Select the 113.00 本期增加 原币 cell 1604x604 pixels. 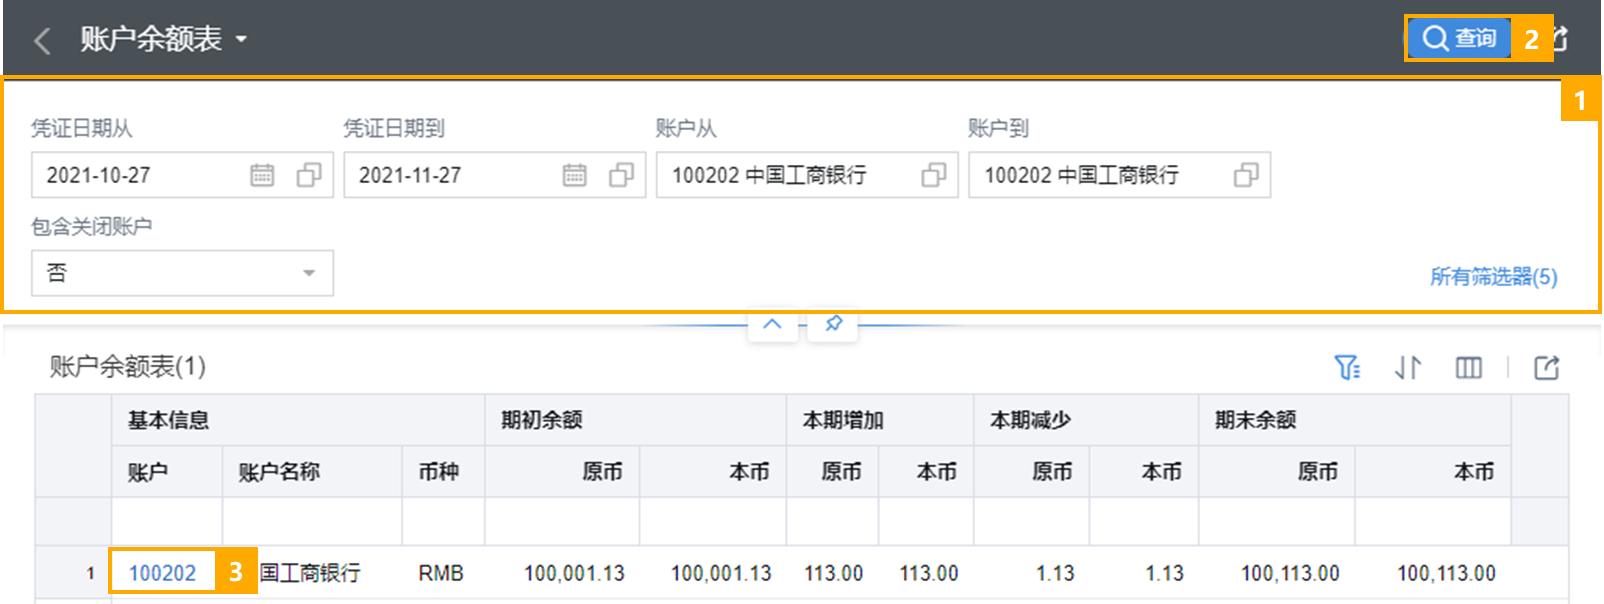[833, 573]
